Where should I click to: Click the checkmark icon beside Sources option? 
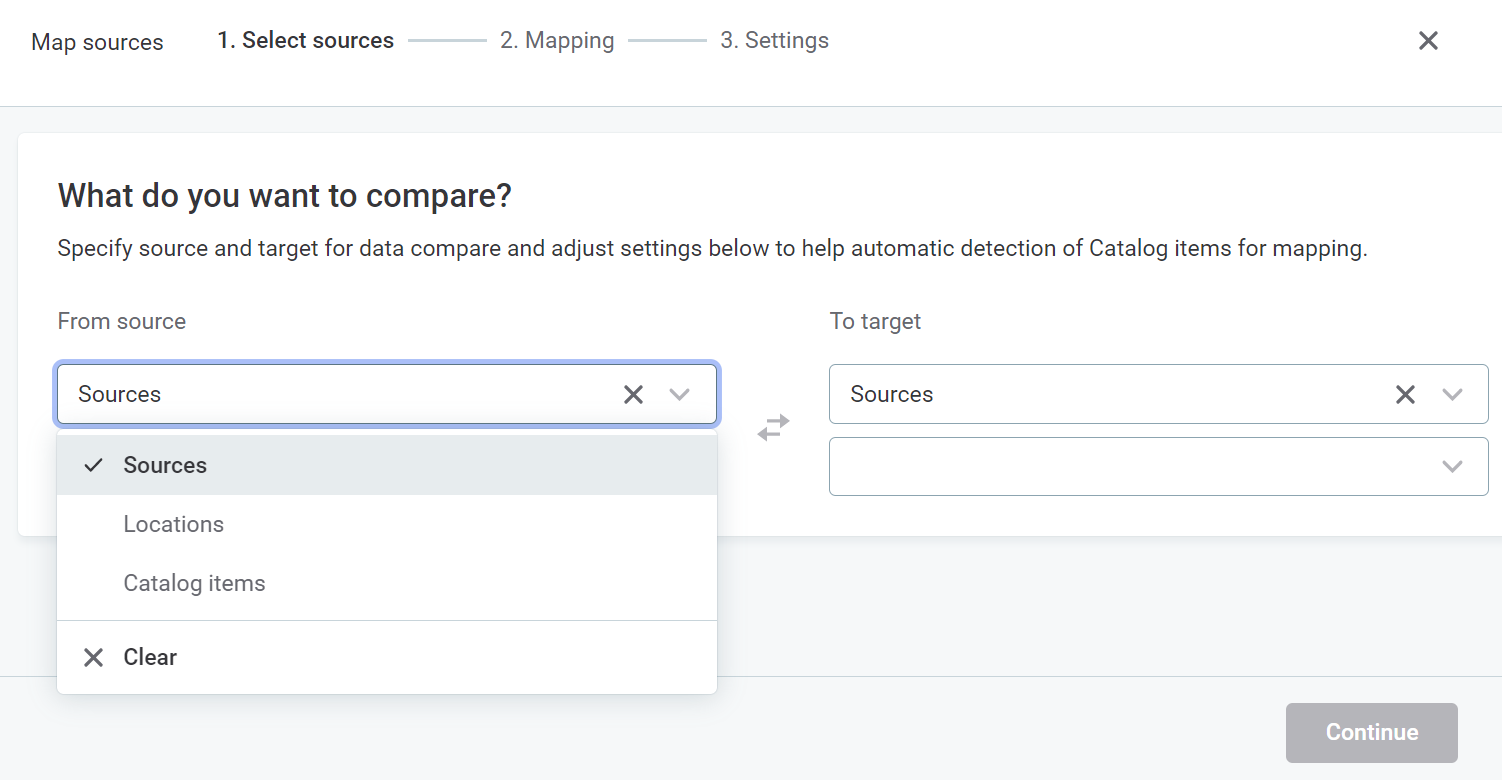coord(94,465)
